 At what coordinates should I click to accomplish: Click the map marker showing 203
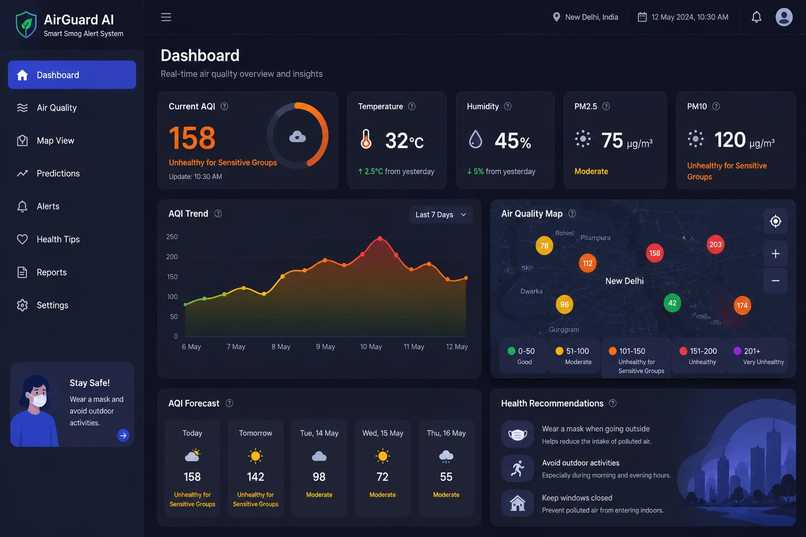[715, 245]
